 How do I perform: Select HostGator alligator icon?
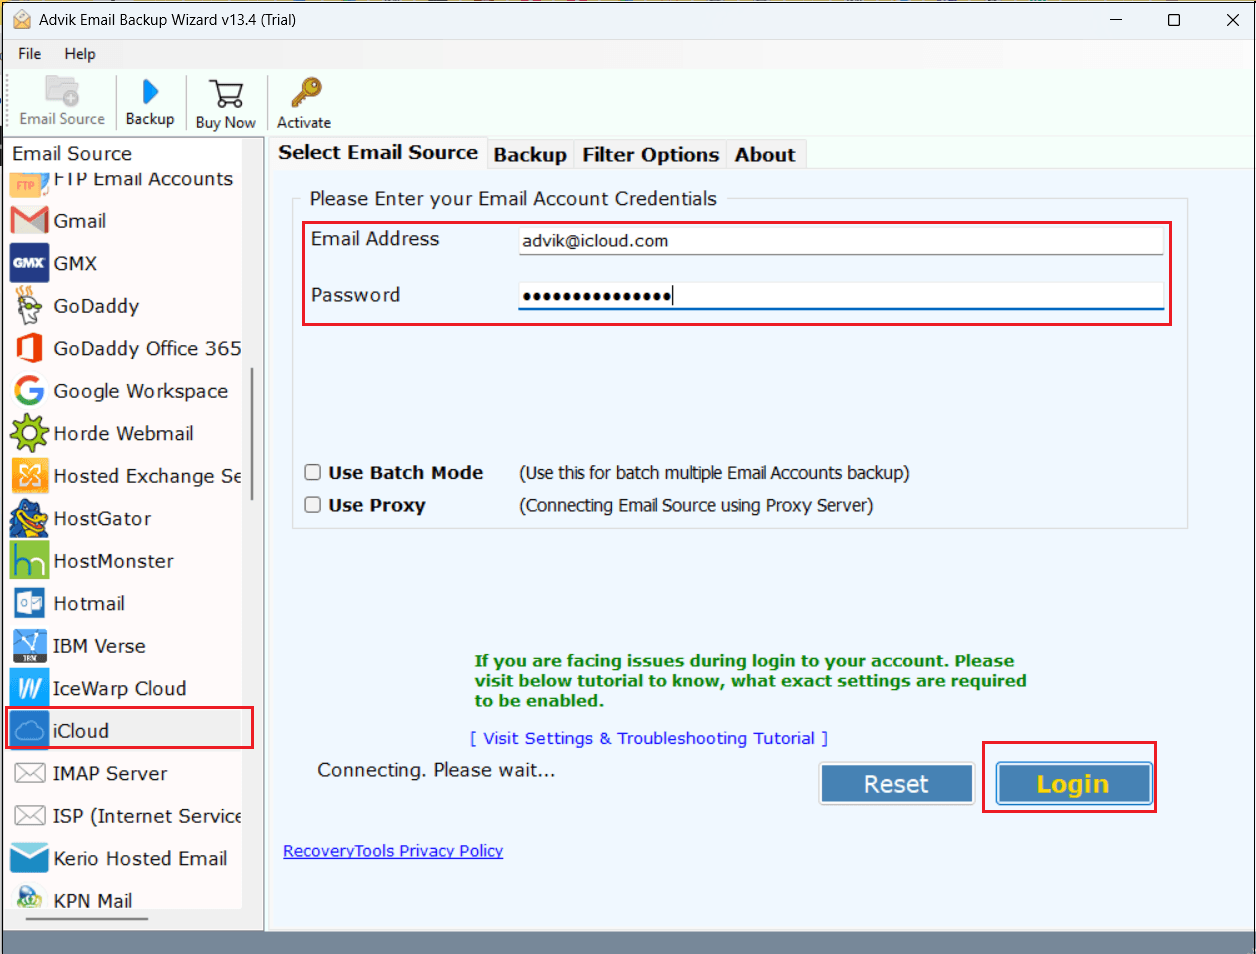[29, 518]
